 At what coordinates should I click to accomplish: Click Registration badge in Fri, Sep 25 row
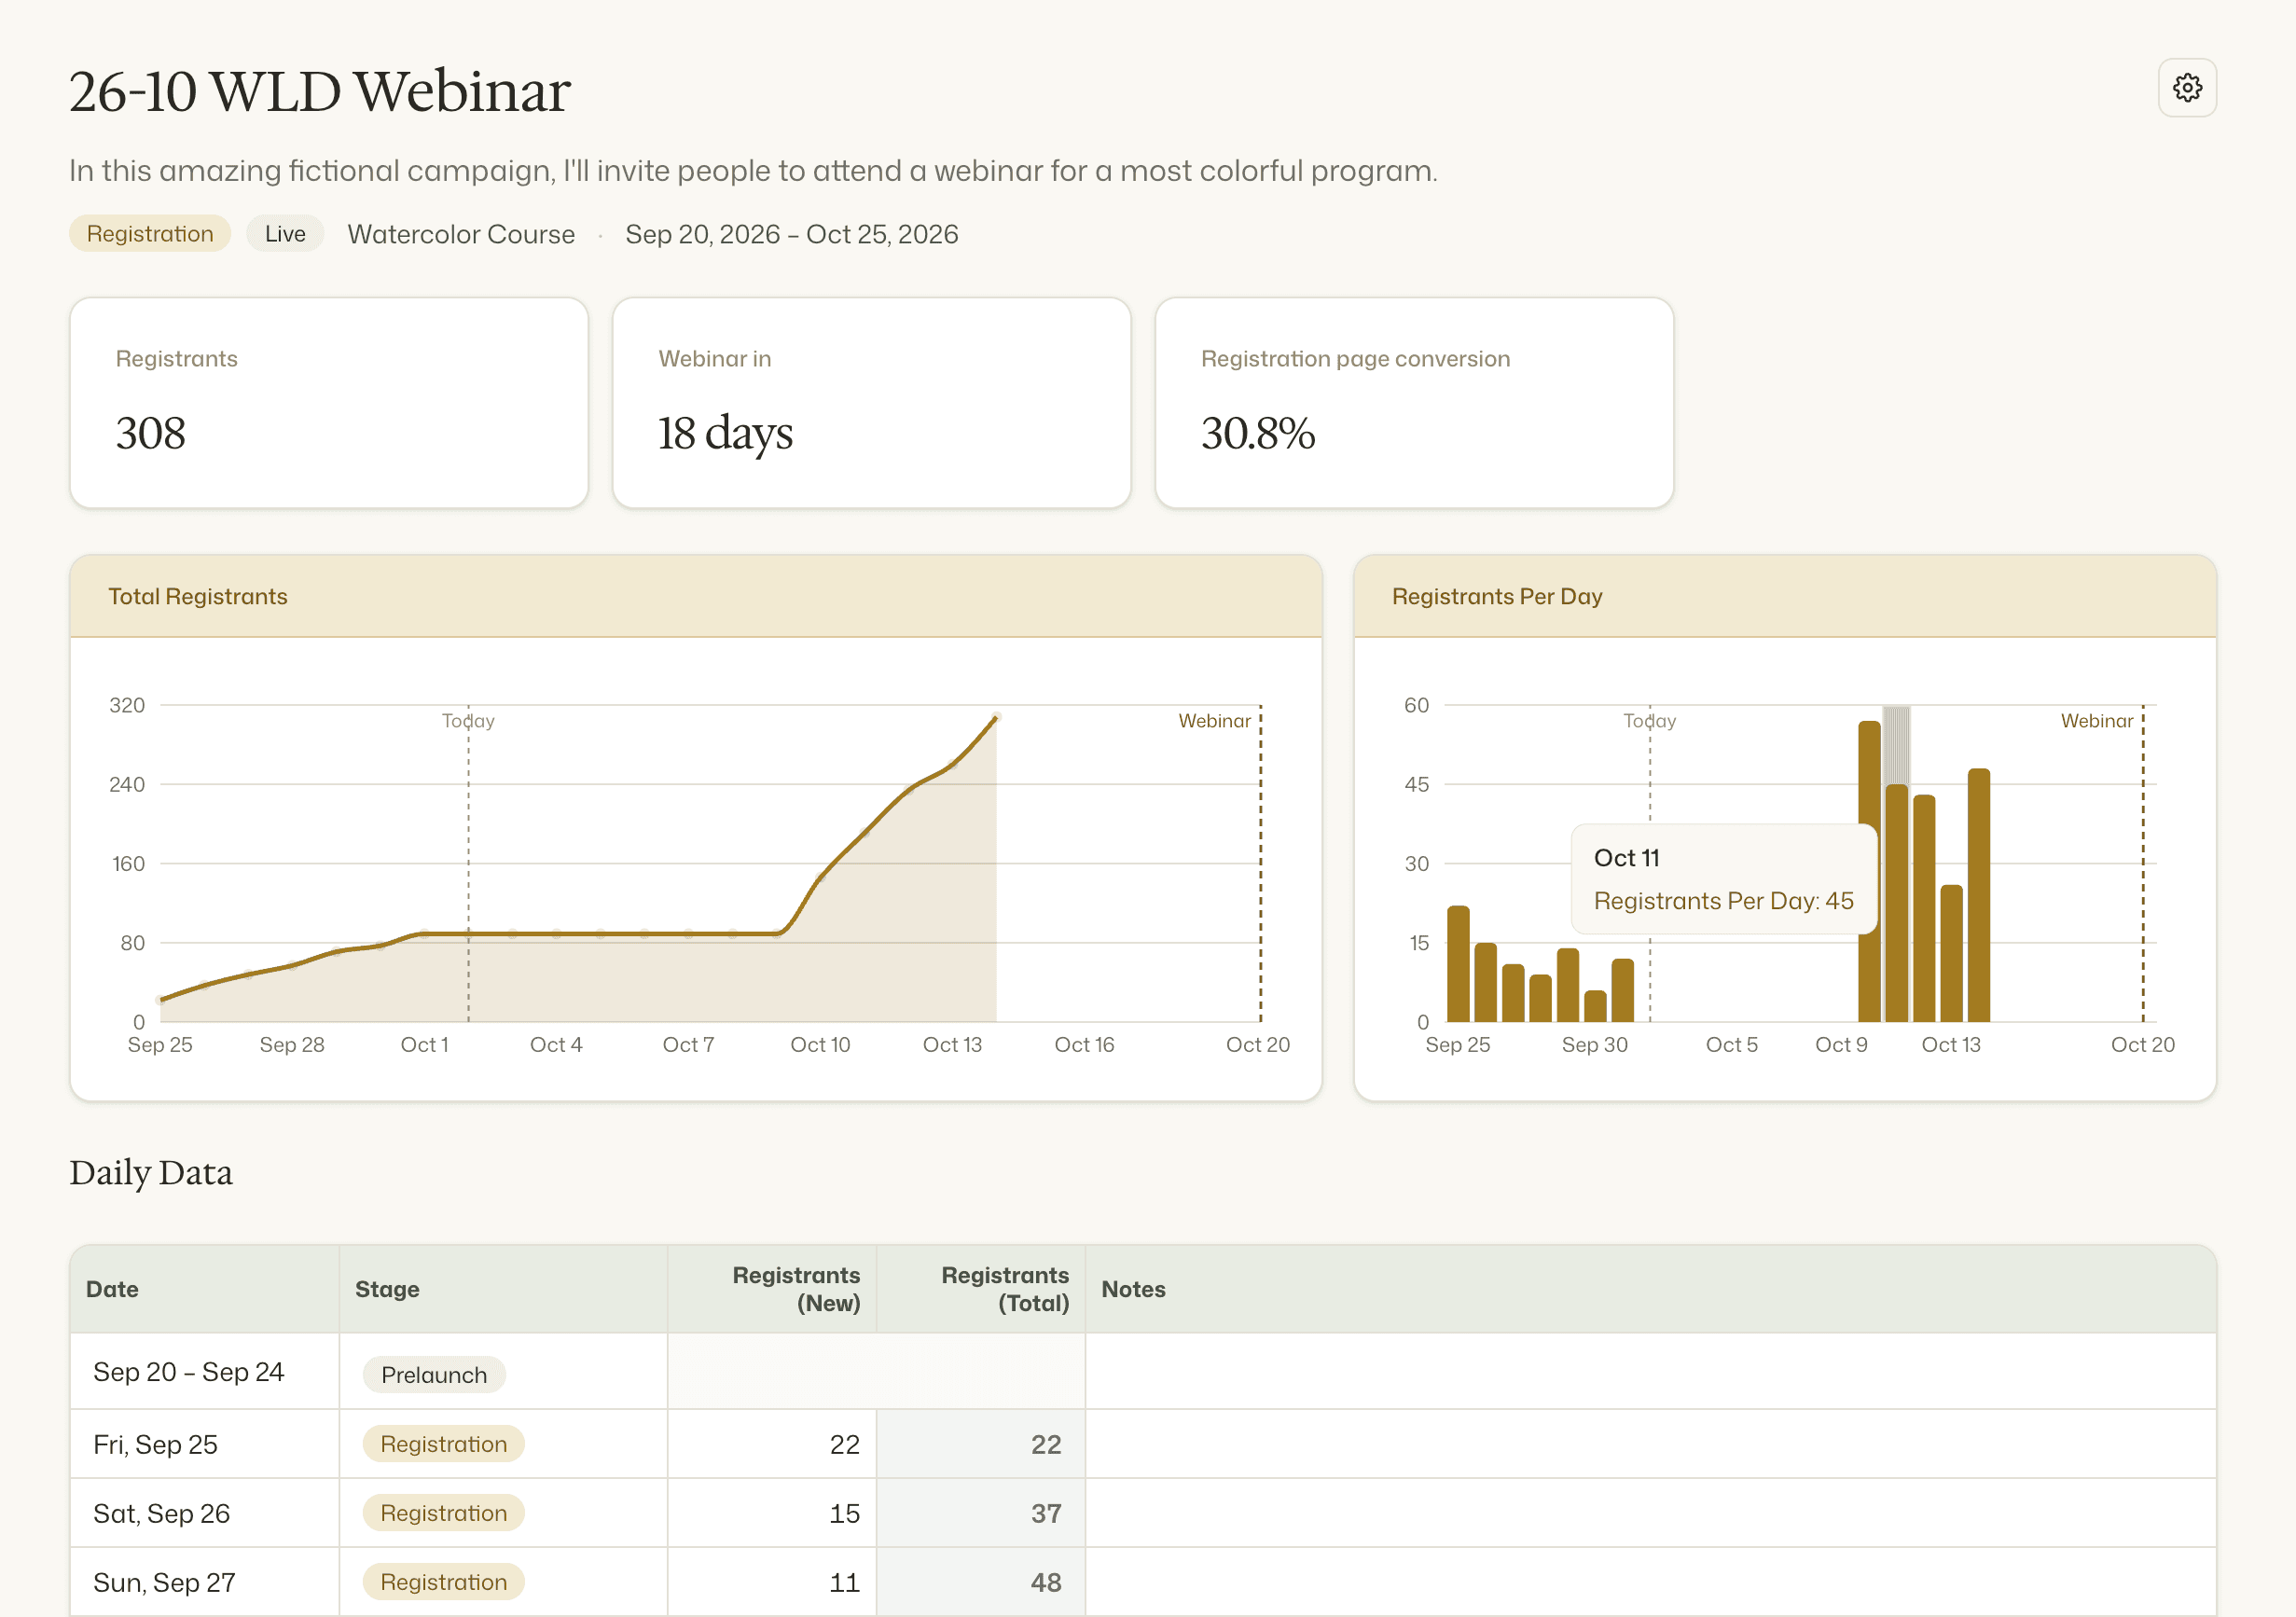[443, 1444]
